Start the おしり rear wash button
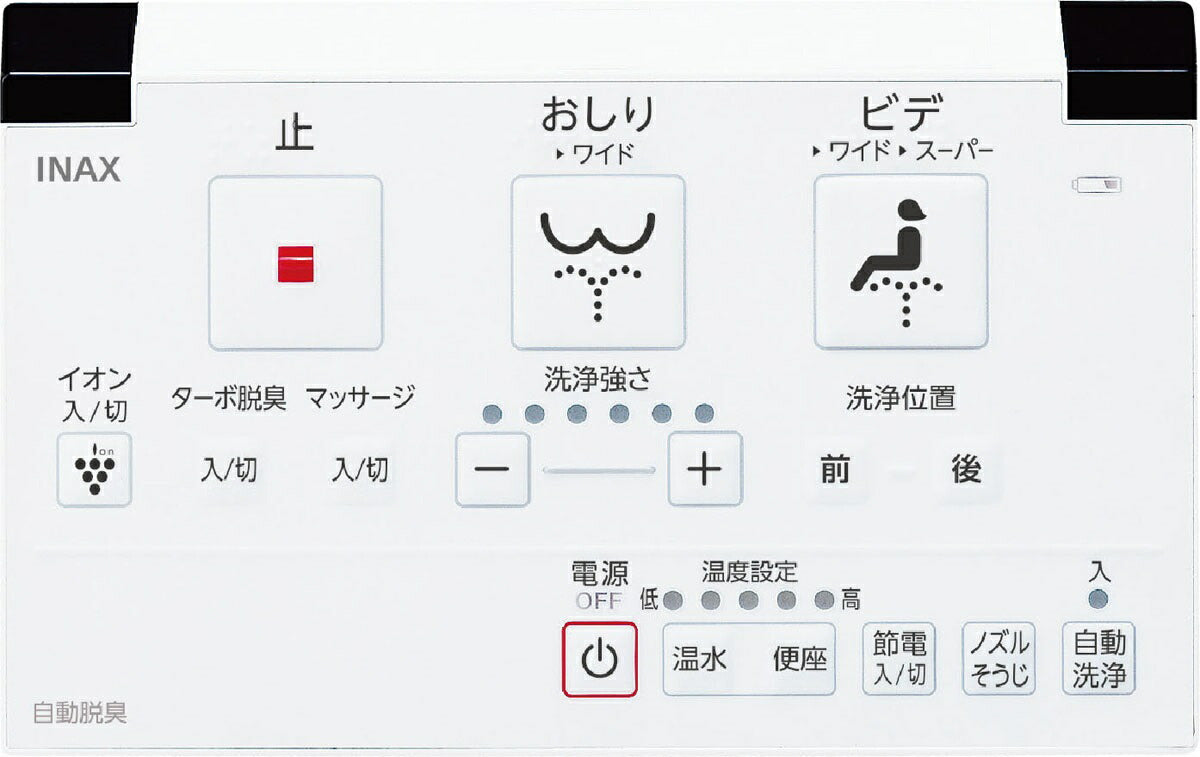This screenshot has height=757, width=1200. 598,262
